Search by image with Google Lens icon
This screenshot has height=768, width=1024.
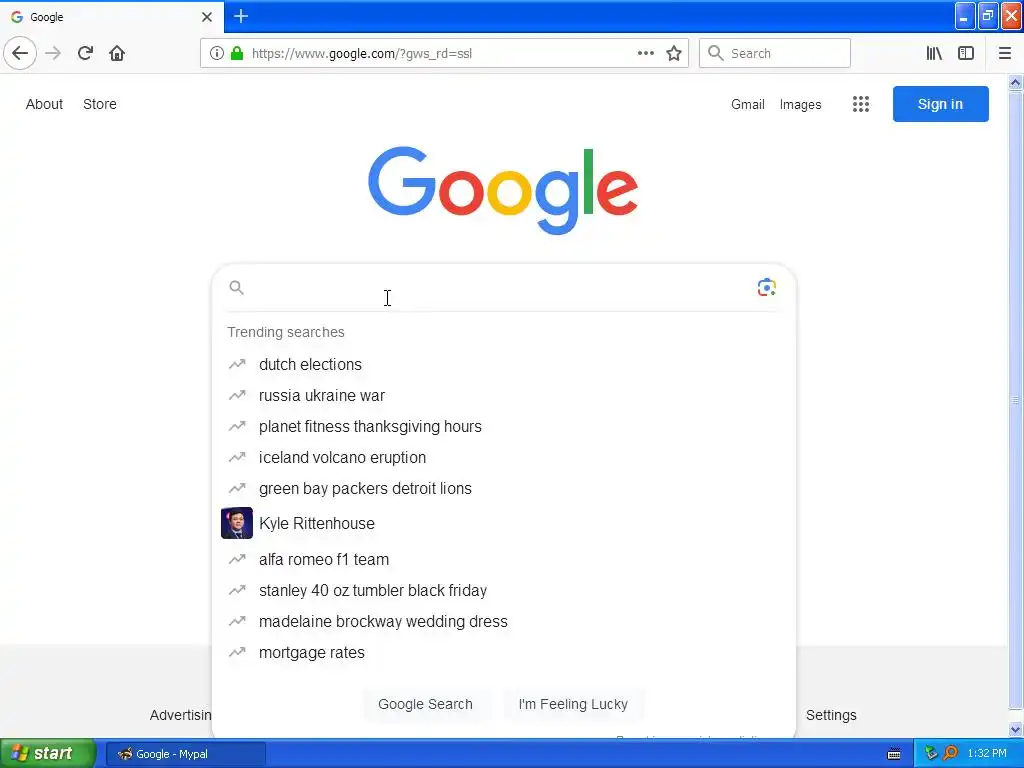pos(766,287)
